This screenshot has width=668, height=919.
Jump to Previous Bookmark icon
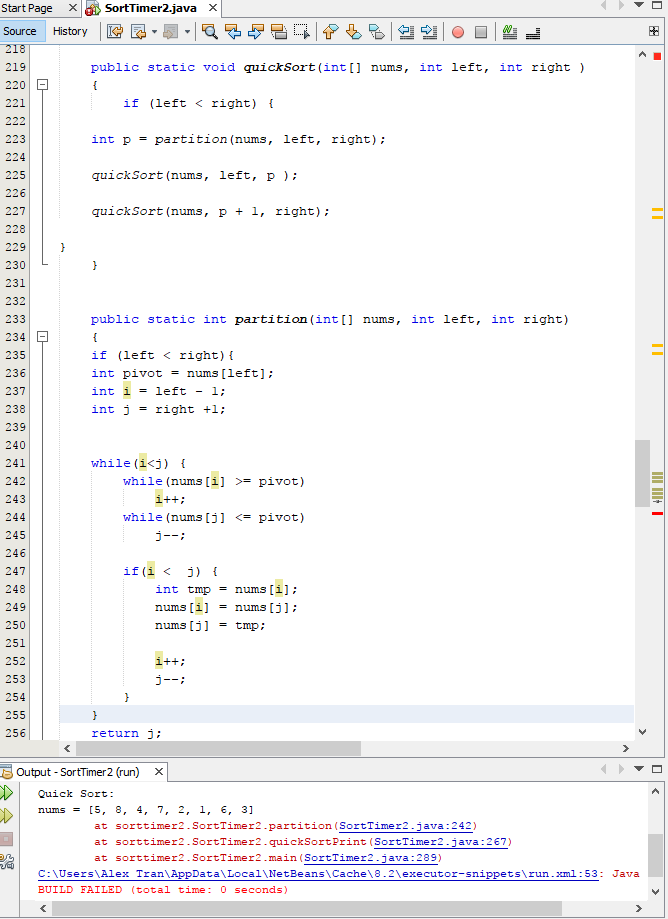click(x=330, y=32)
